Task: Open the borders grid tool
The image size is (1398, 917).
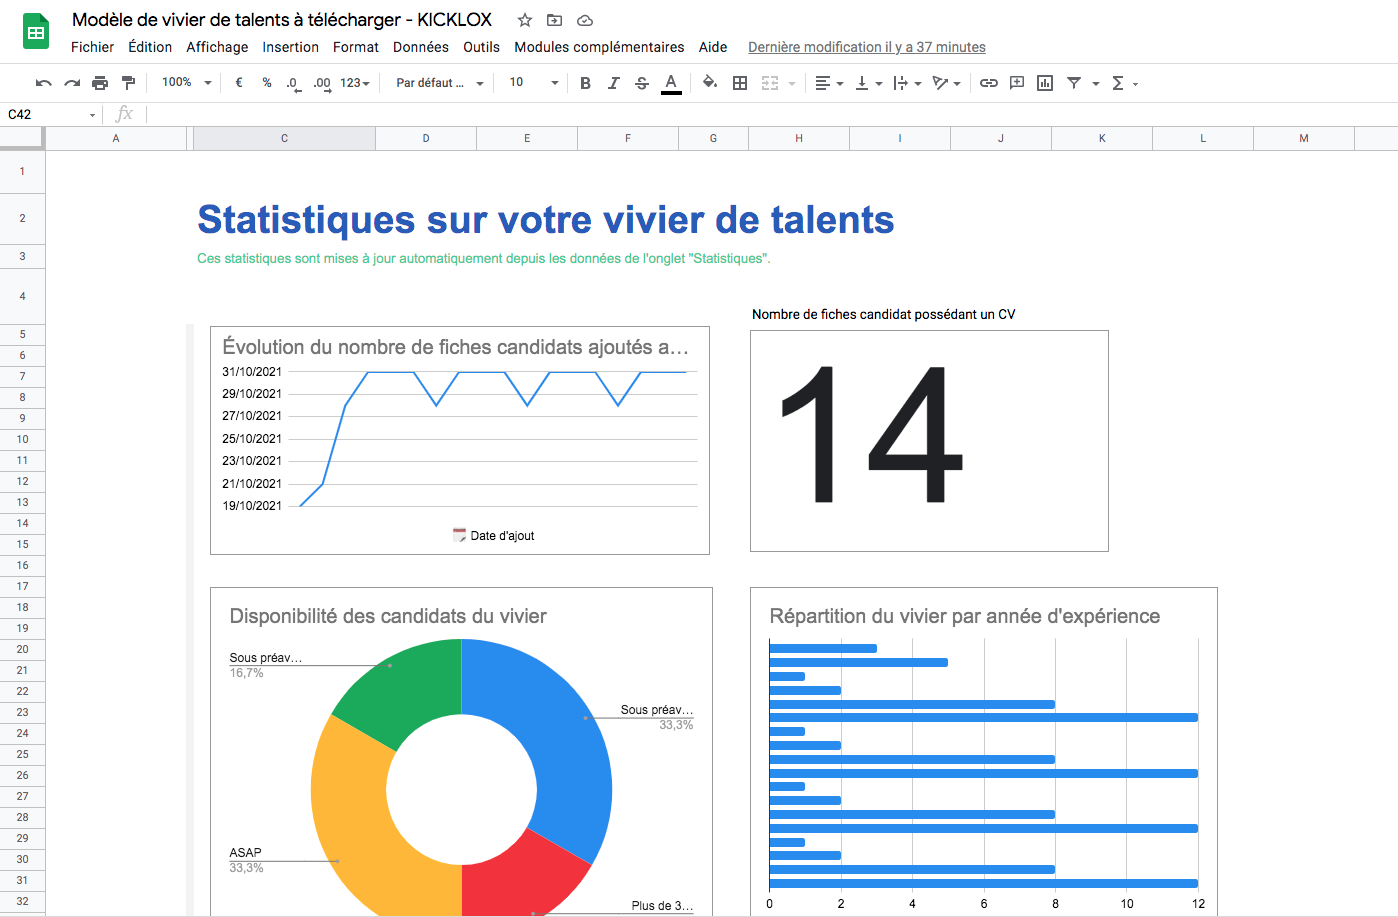Action: (x=740, y=83)
